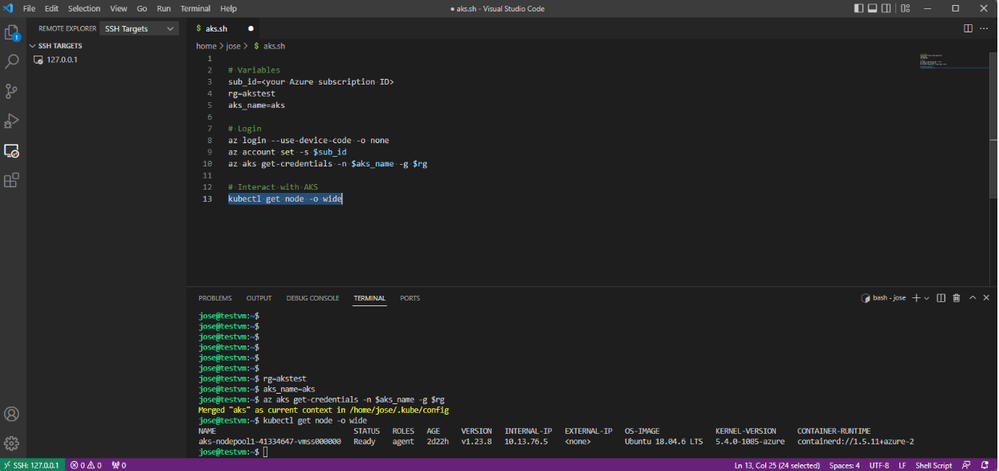Open the View menu
Viewport: 999px width, 471px height.
[x=119, y=8]
